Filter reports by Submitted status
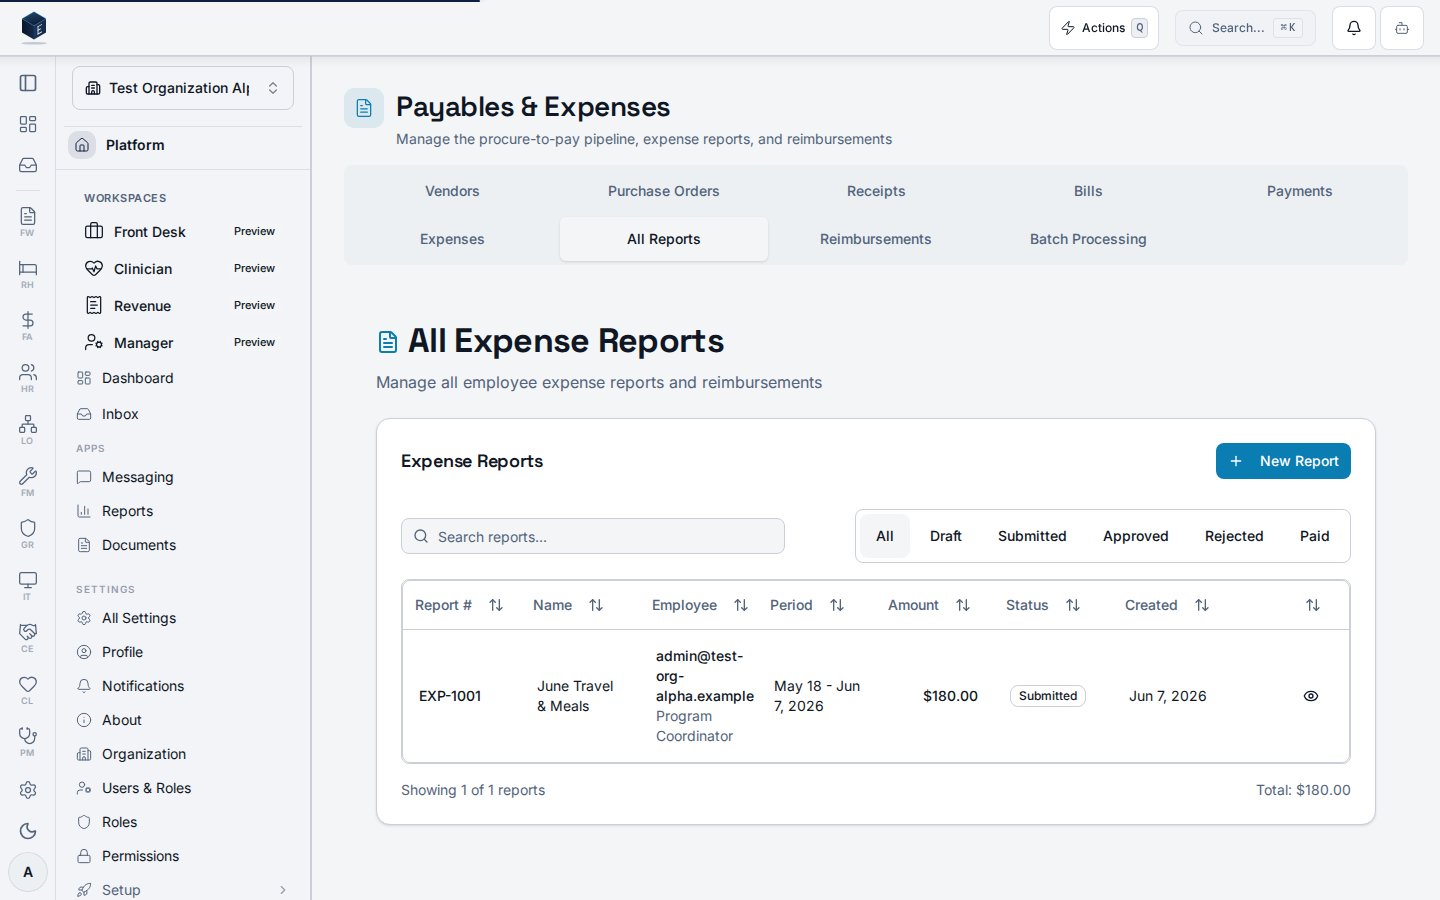This screenshot has height=900, width=1440. 1032,536
